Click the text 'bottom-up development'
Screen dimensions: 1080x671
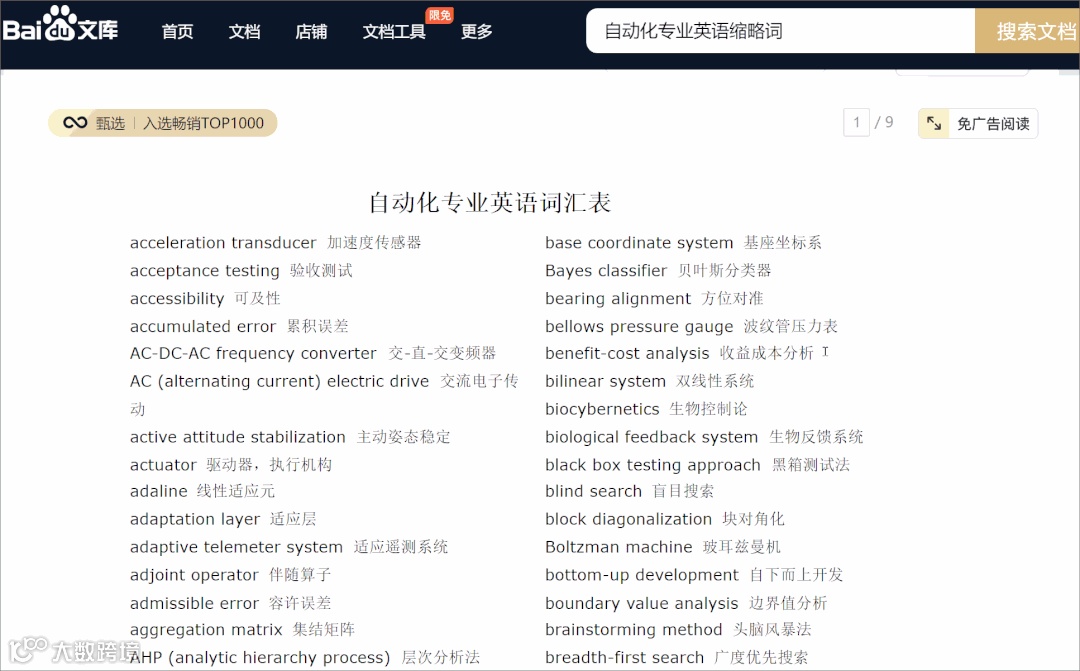[642, 575]
